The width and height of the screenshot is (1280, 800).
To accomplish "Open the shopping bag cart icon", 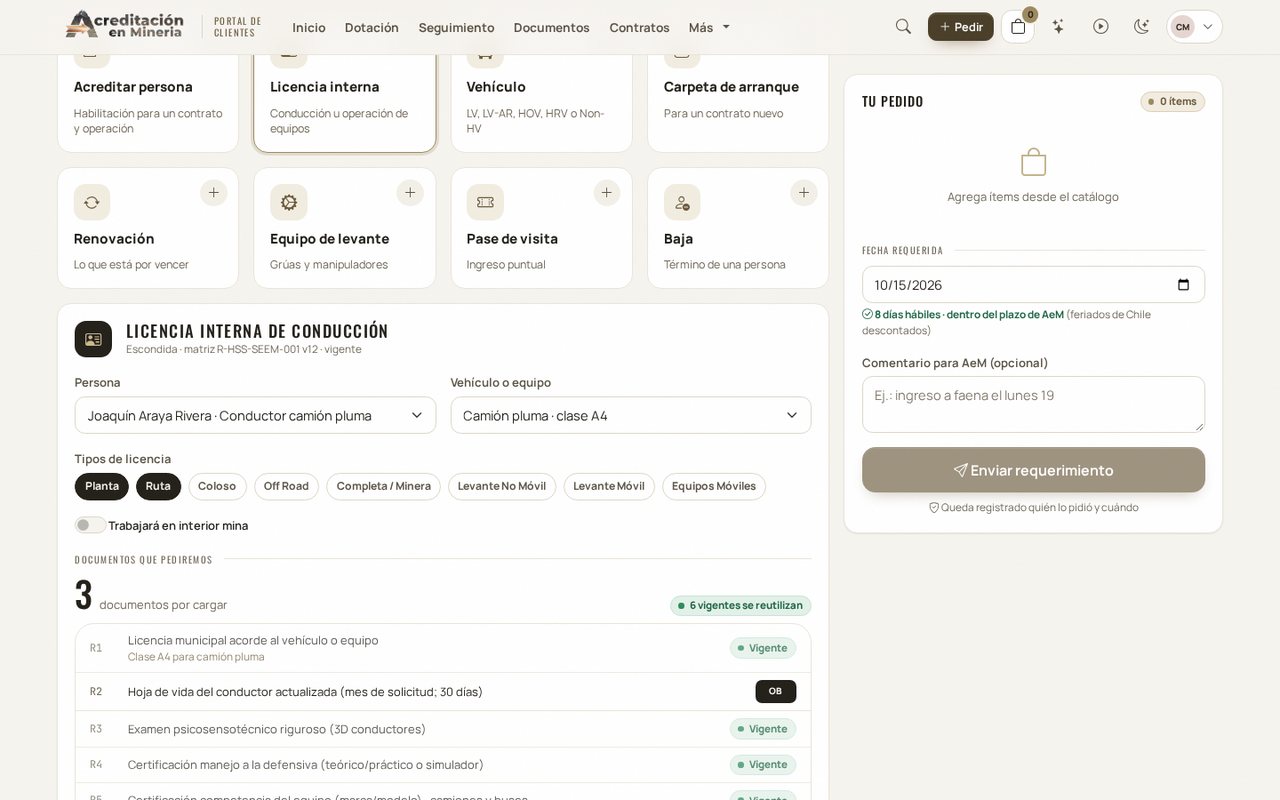I will tap(1018, 27).
